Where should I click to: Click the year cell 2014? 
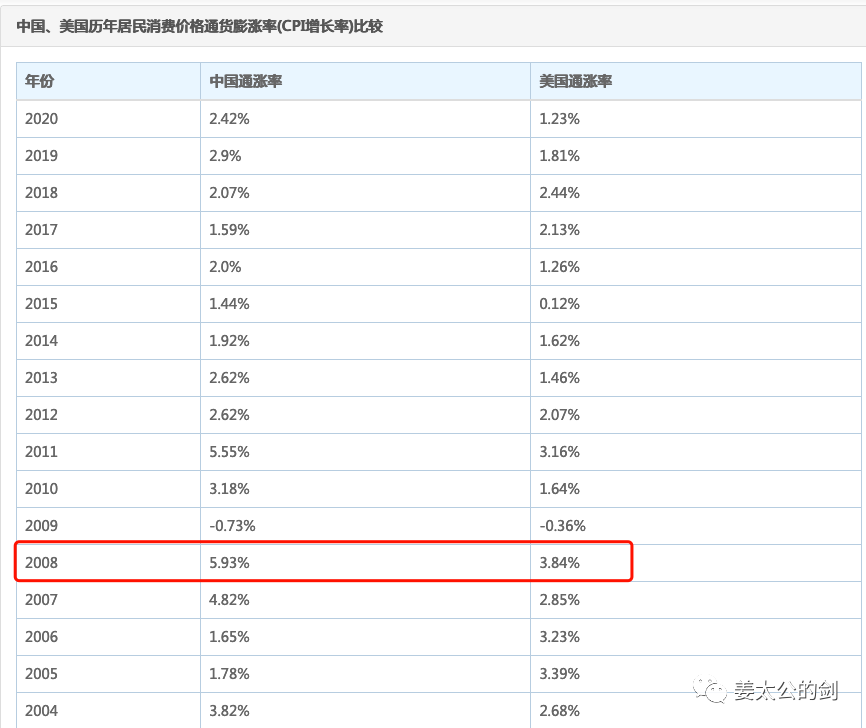point(41,341)
